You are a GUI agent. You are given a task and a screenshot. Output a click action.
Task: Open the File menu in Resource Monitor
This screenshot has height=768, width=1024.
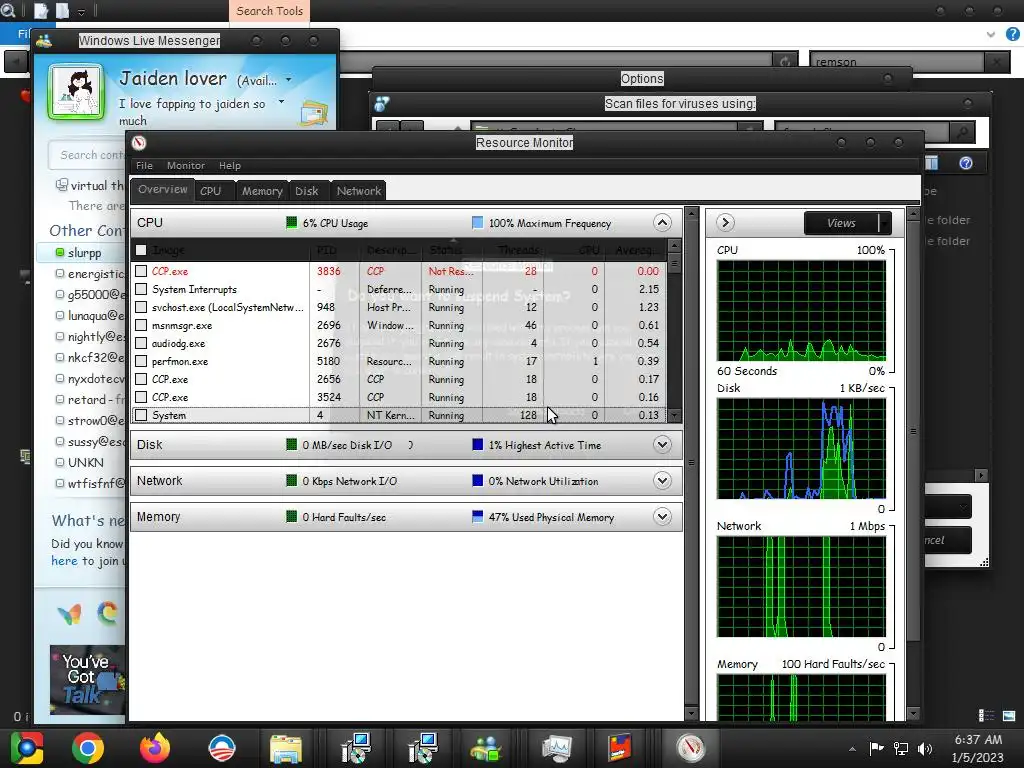[144, 166]
